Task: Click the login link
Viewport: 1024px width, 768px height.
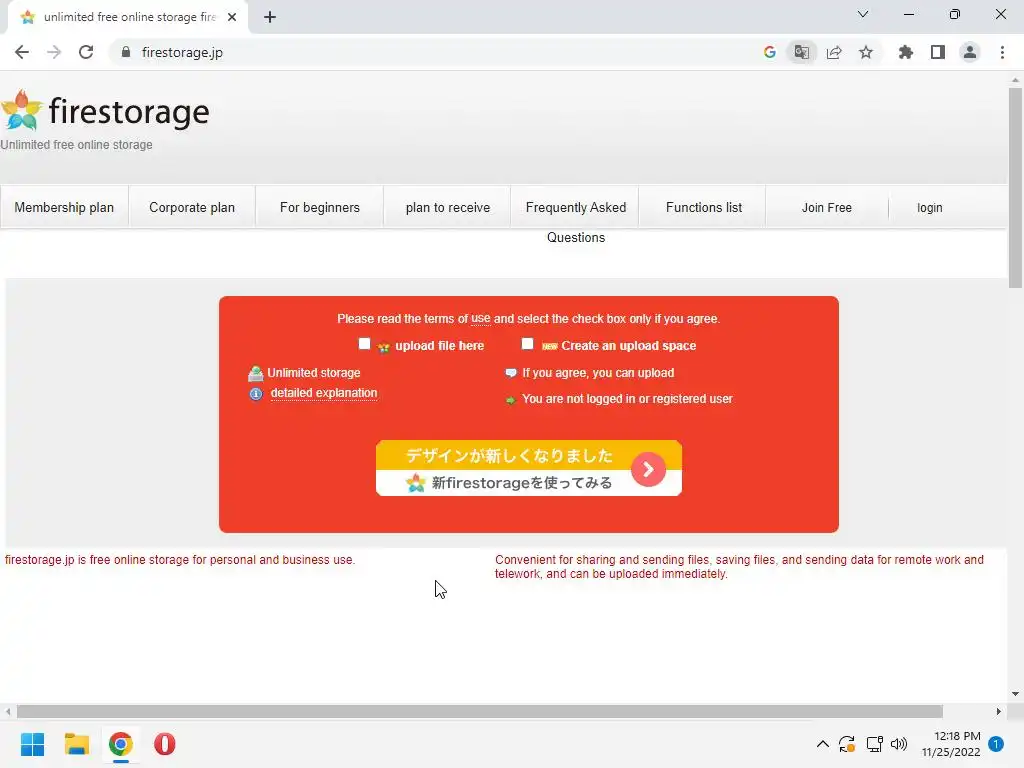Action: tap(929, 207)
